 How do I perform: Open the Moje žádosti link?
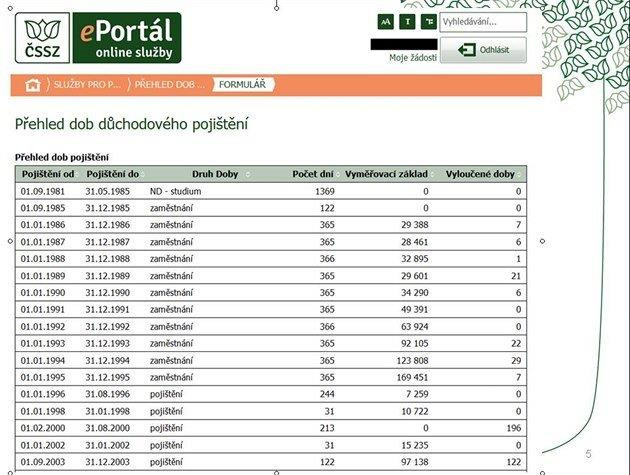coord(412,58)
